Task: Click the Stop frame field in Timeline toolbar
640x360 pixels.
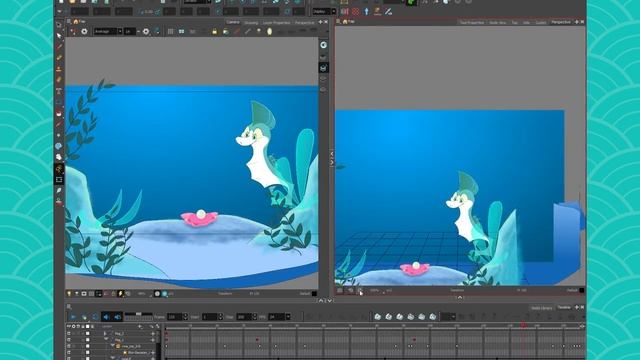Action: [244, 317]
